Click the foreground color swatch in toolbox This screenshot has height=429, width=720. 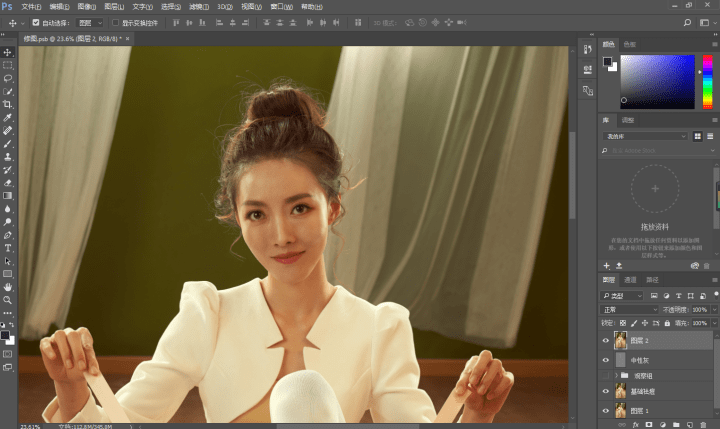(x=5, y=335)
